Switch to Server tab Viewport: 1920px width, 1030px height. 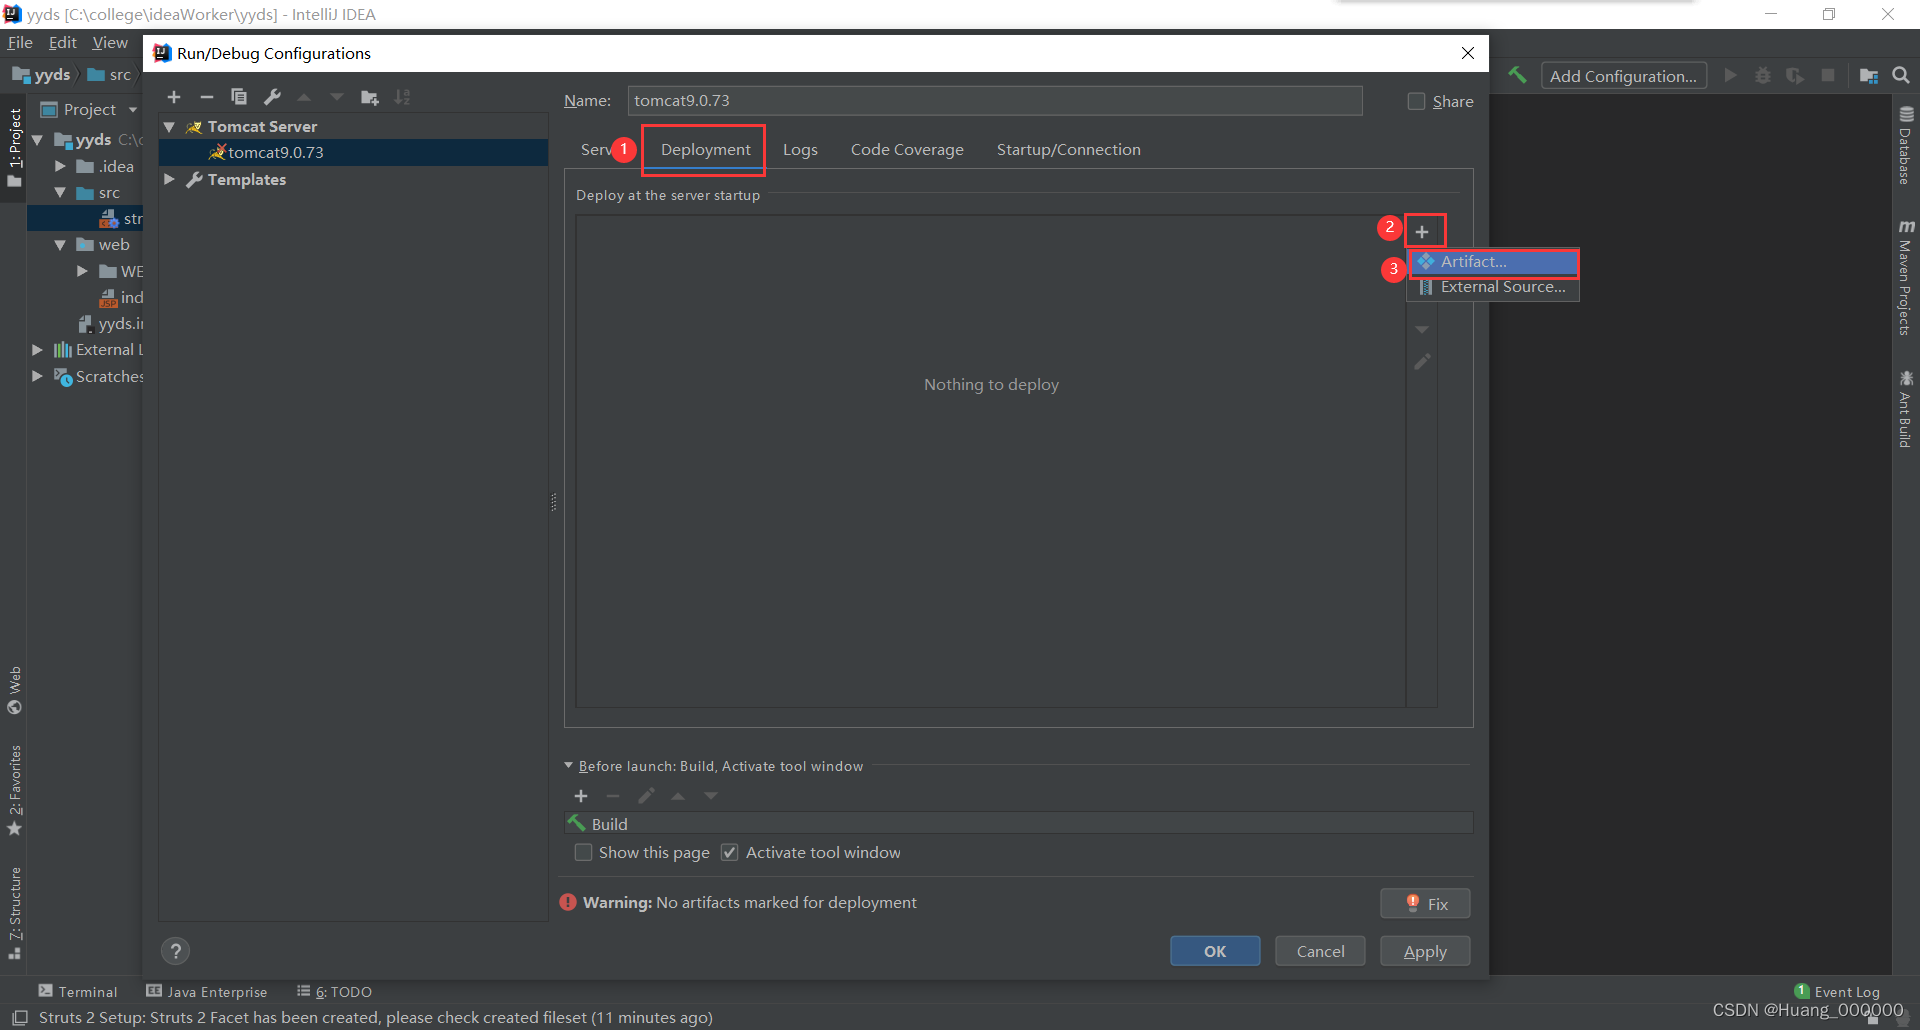596,149
